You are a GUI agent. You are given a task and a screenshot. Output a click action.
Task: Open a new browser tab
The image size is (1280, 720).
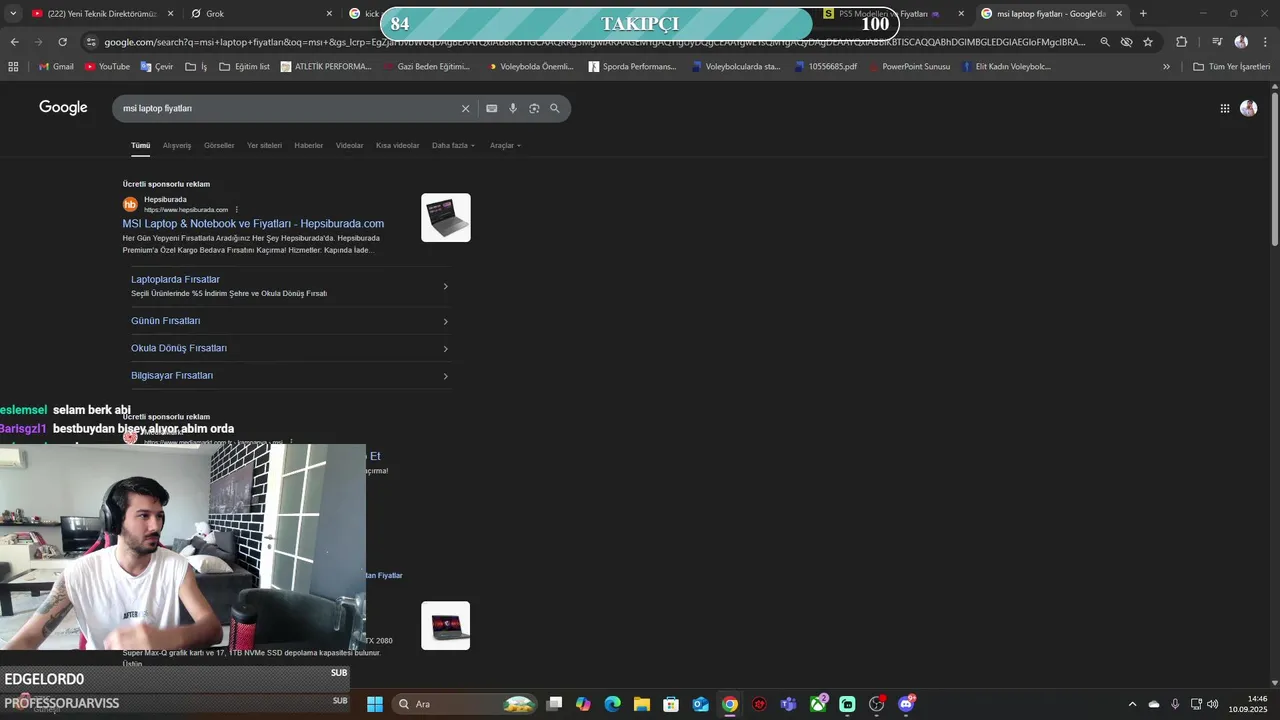coord(1143,14)
